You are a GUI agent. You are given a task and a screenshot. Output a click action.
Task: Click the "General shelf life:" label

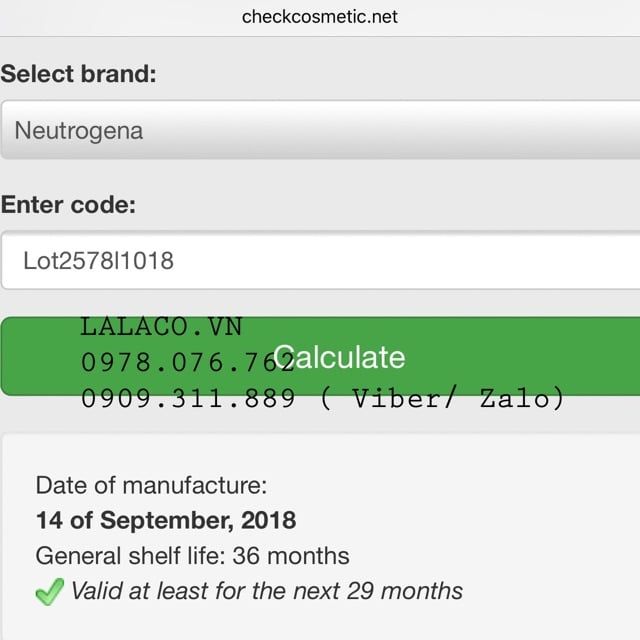pyautogui.click(x=136, y=556)
